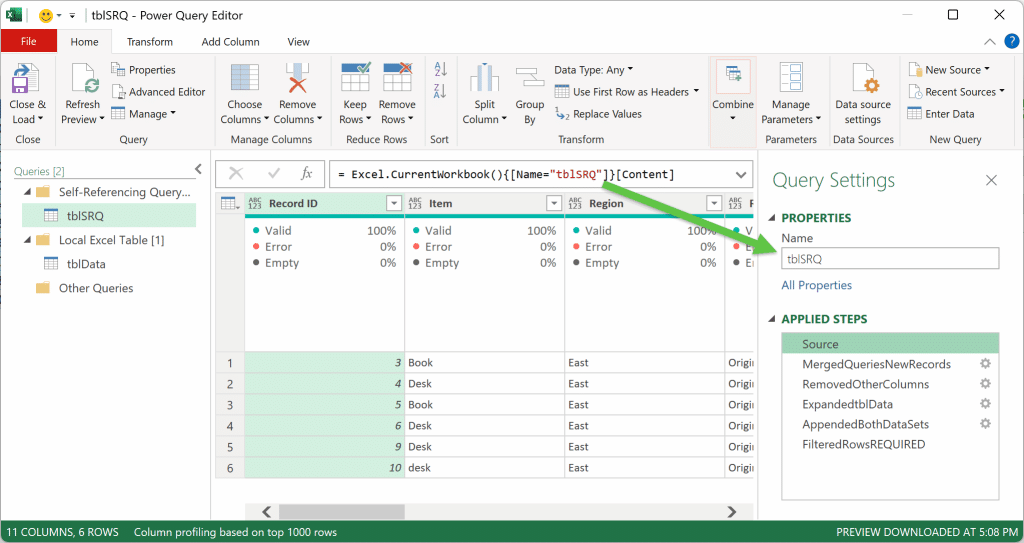Click gear icon next to RemovedOtherColumns

pos(985,384)
